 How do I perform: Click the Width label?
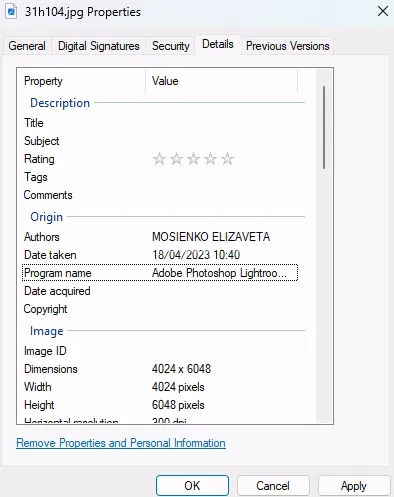point(38,387)
